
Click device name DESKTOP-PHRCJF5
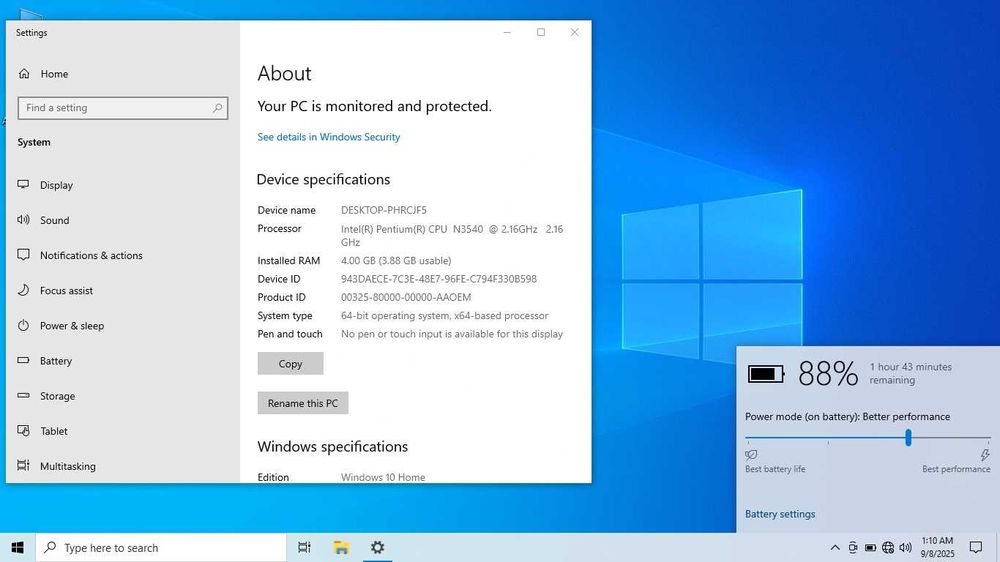(384, 210)
